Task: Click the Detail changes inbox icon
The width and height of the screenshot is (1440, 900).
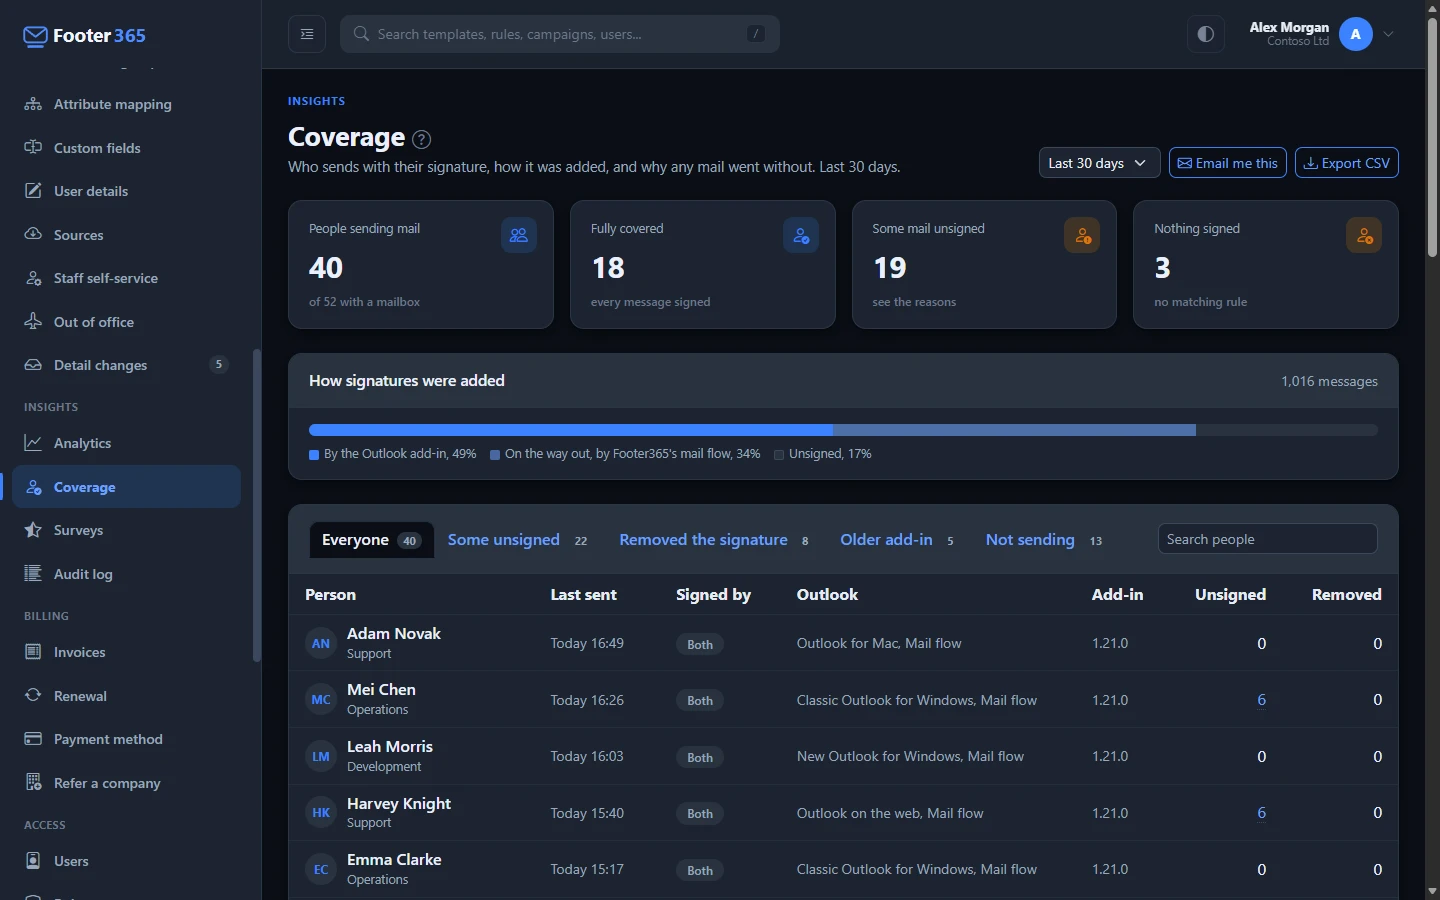Action: click(33, 365)
